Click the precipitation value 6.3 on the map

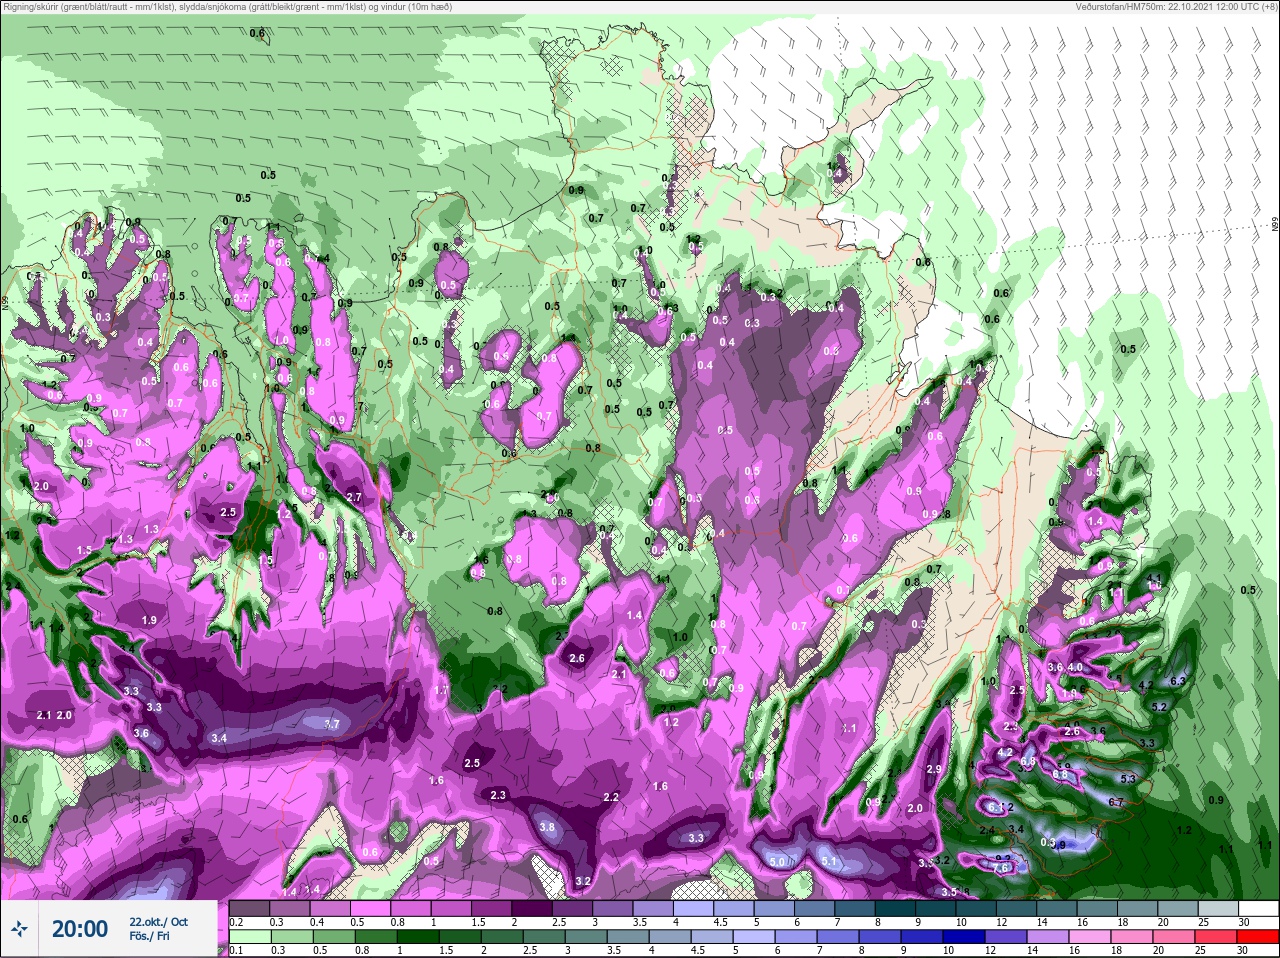[1177, 681]
